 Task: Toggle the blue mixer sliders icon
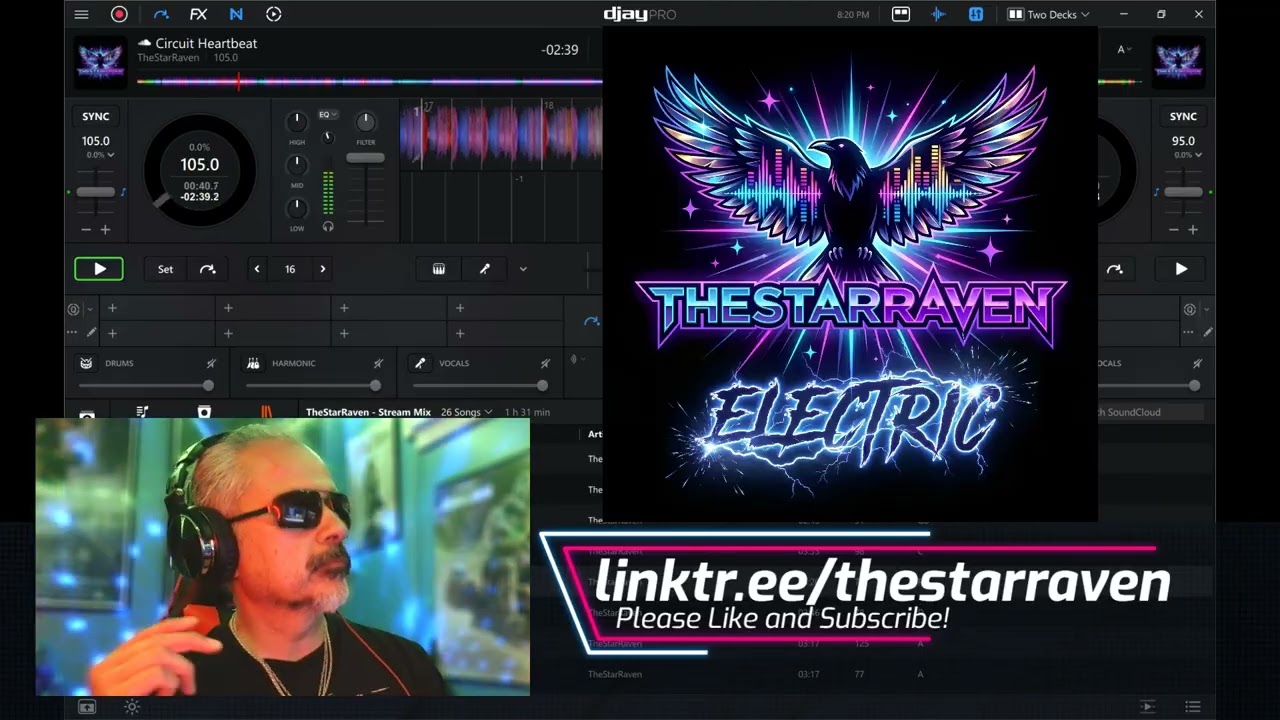pos(976,14)
